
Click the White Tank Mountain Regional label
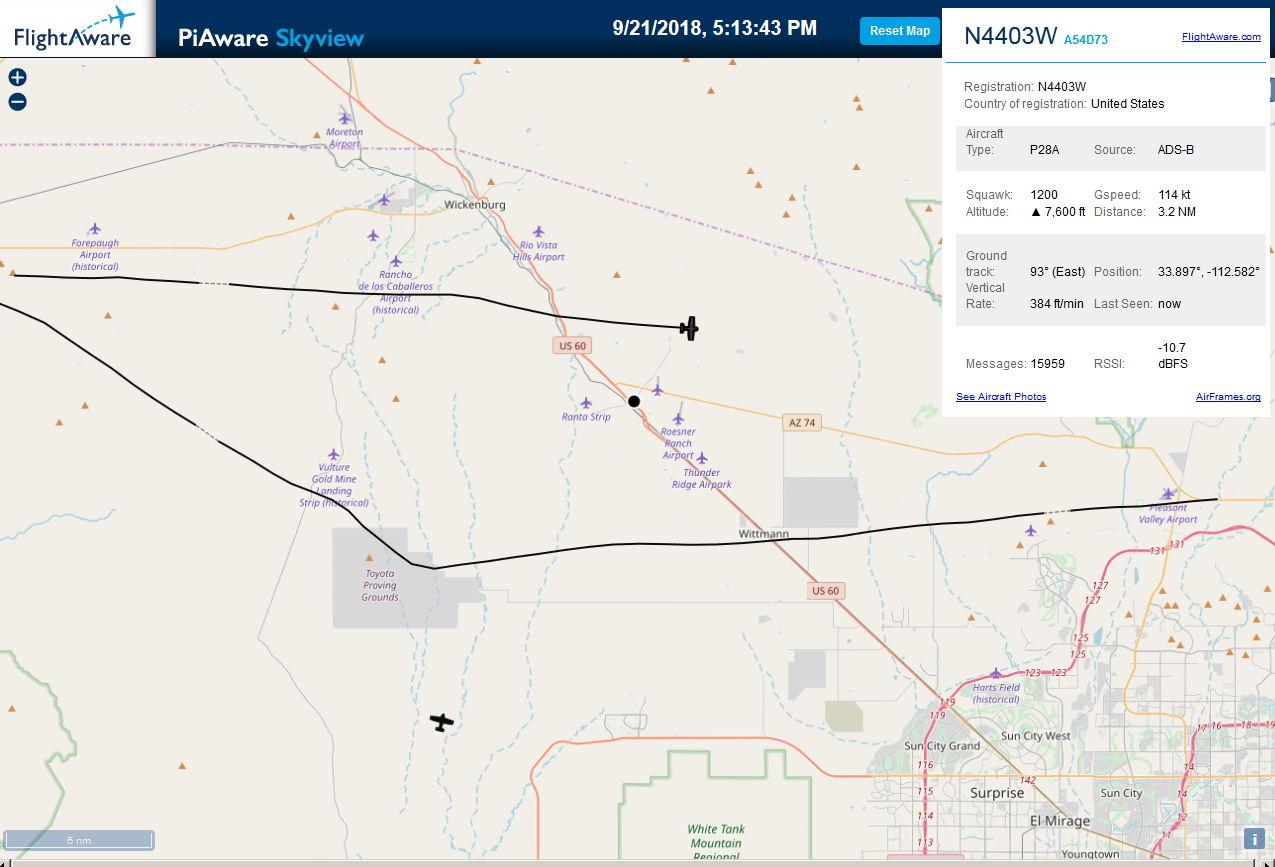click(x=716, y=843)
